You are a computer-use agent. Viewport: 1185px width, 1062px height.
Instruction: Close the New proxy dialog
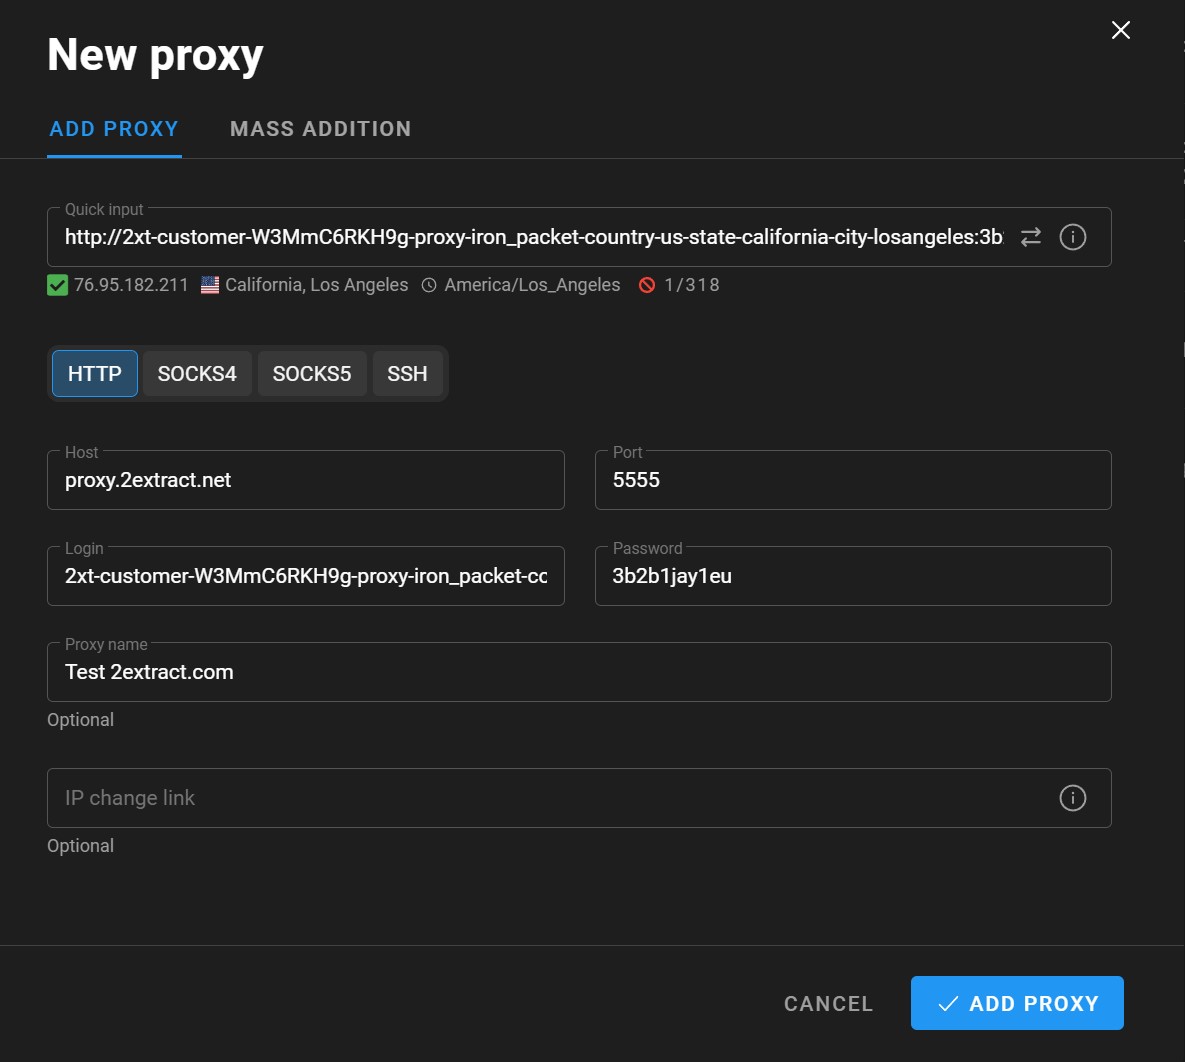[1120, 30]
